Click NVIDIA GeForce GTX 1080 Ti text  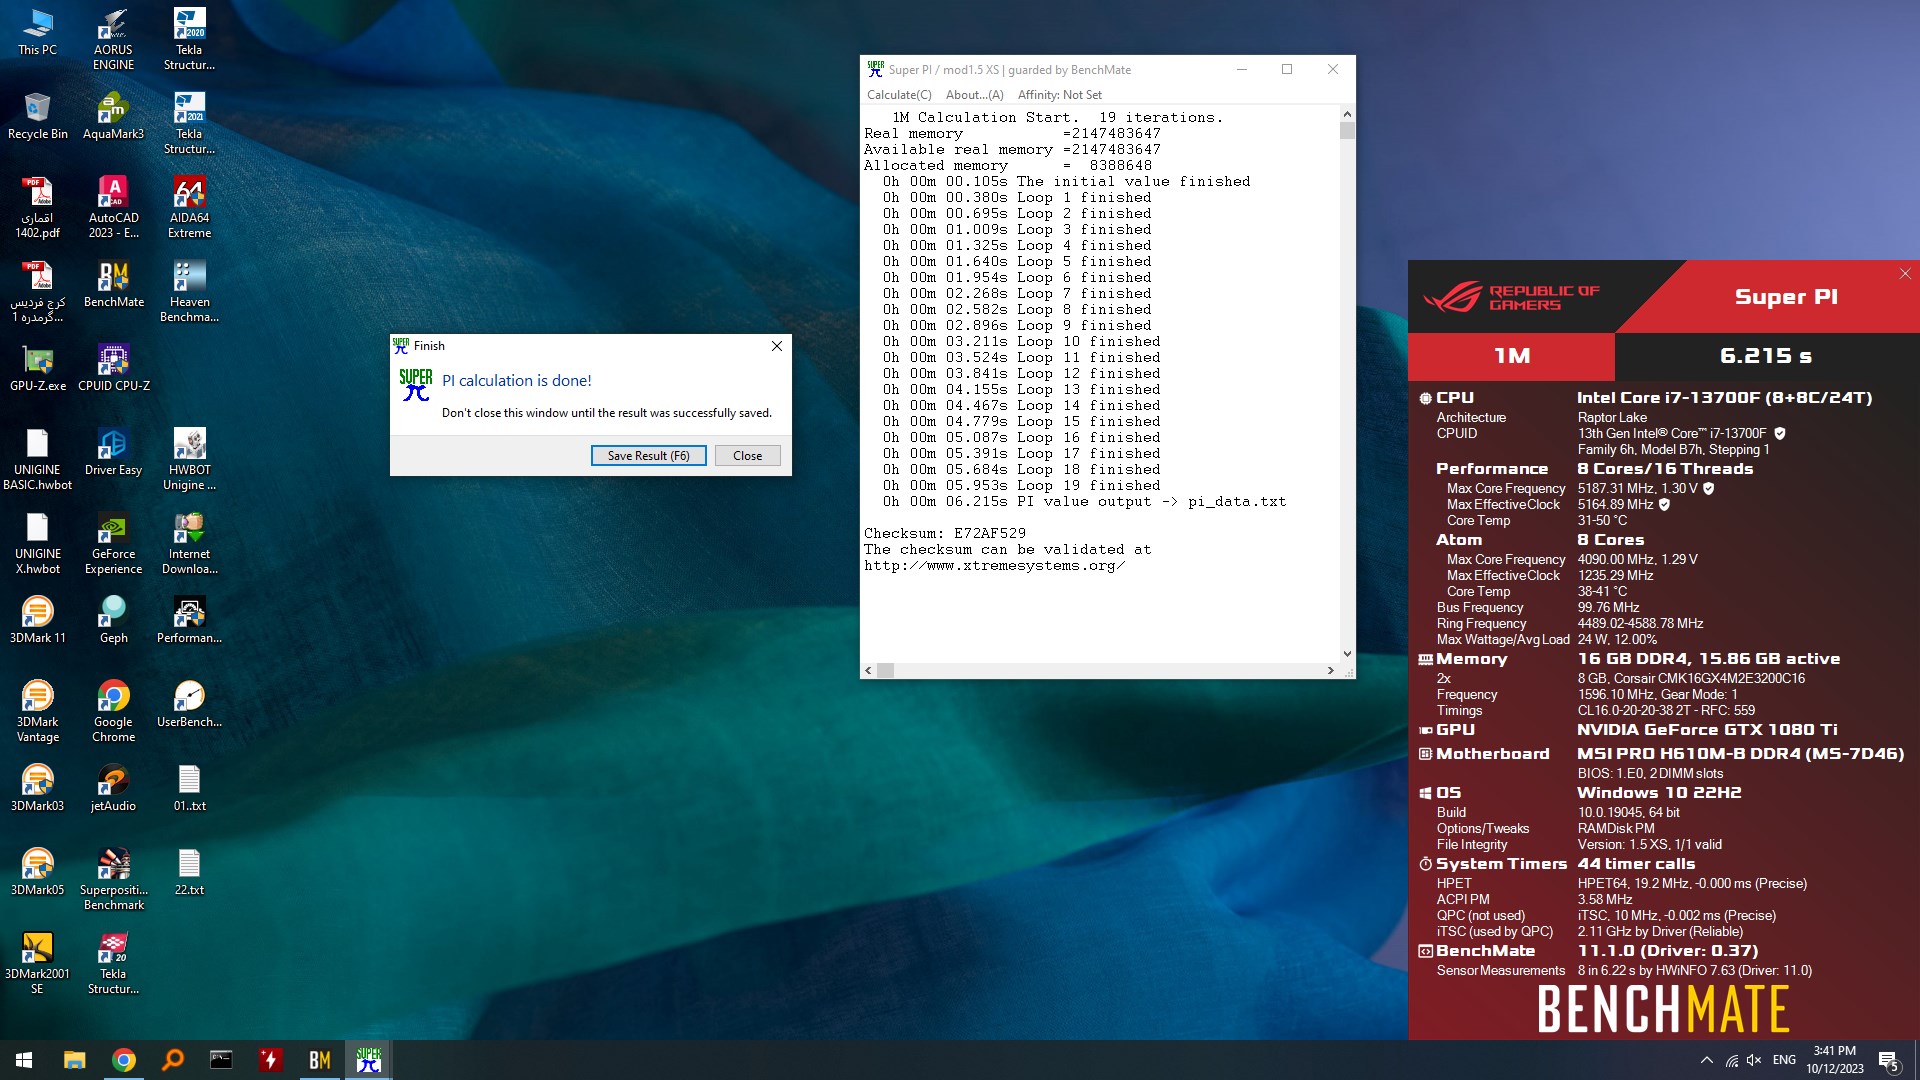click(x=1707, y=730)
